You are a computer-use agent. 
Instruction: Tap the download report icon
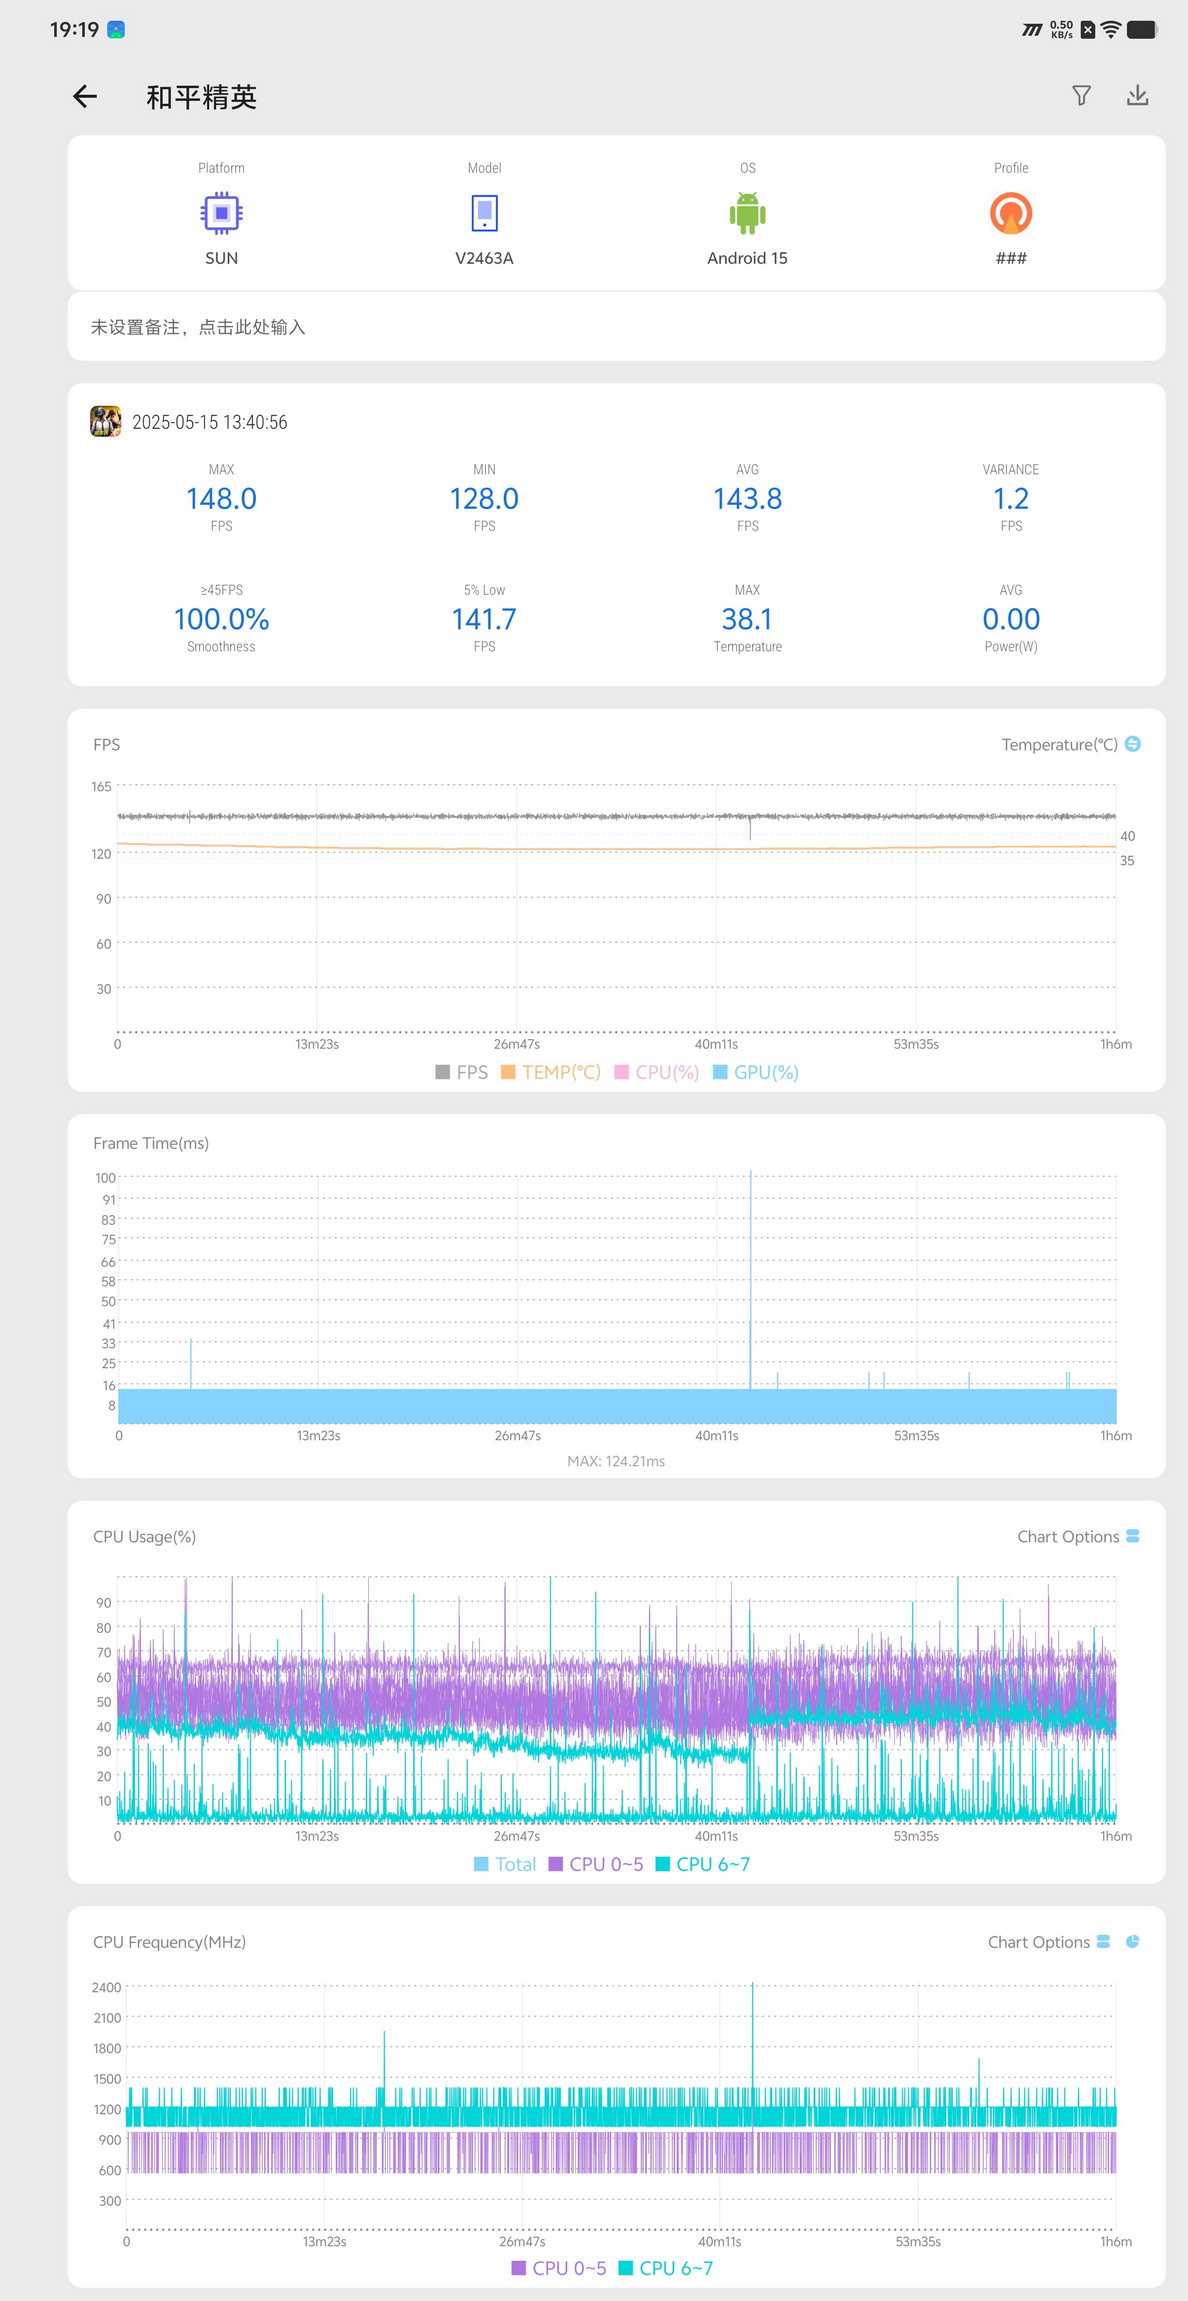click(x=1137, y=95)
